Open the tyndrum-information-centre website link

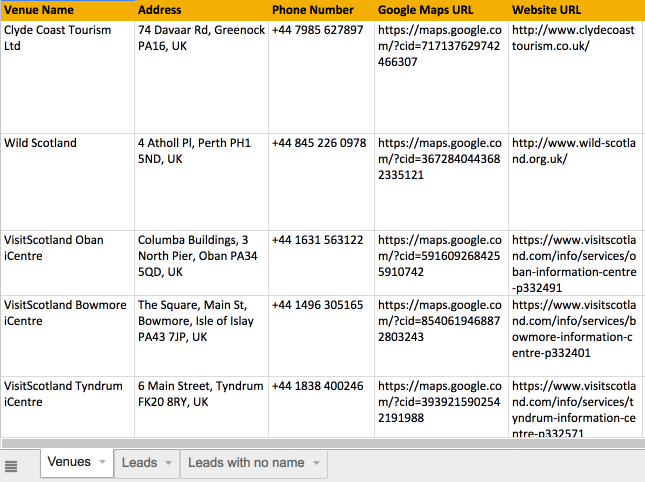coord(574,409)
